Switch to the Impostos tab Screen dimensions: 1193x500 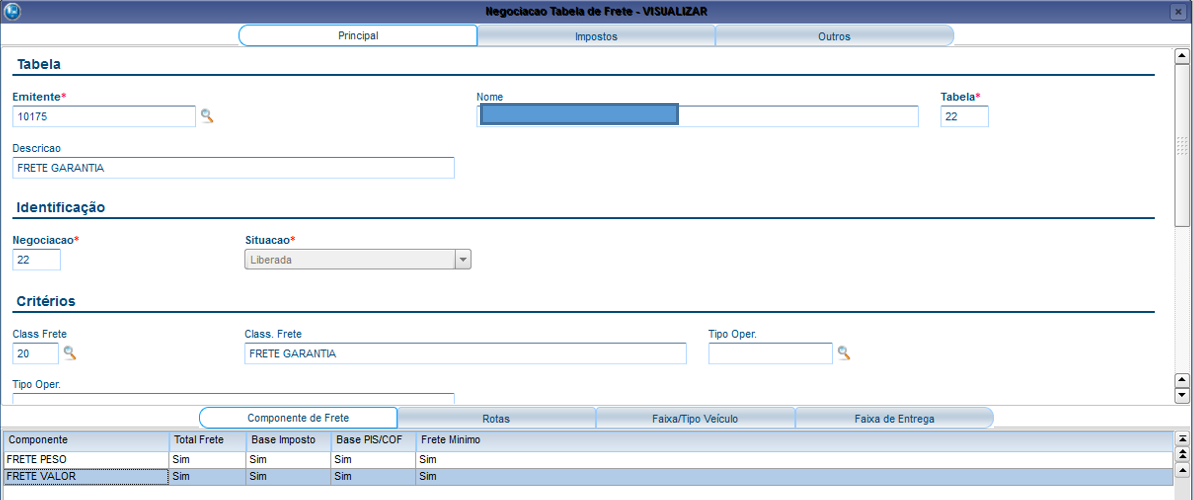[596, 36]
